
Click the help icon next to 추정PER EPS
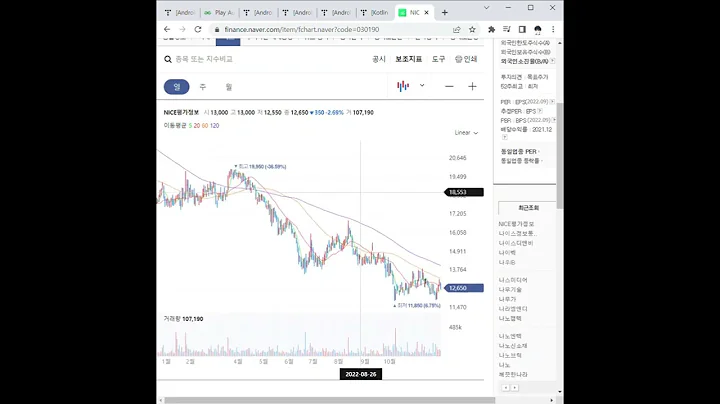coord(540,111)
